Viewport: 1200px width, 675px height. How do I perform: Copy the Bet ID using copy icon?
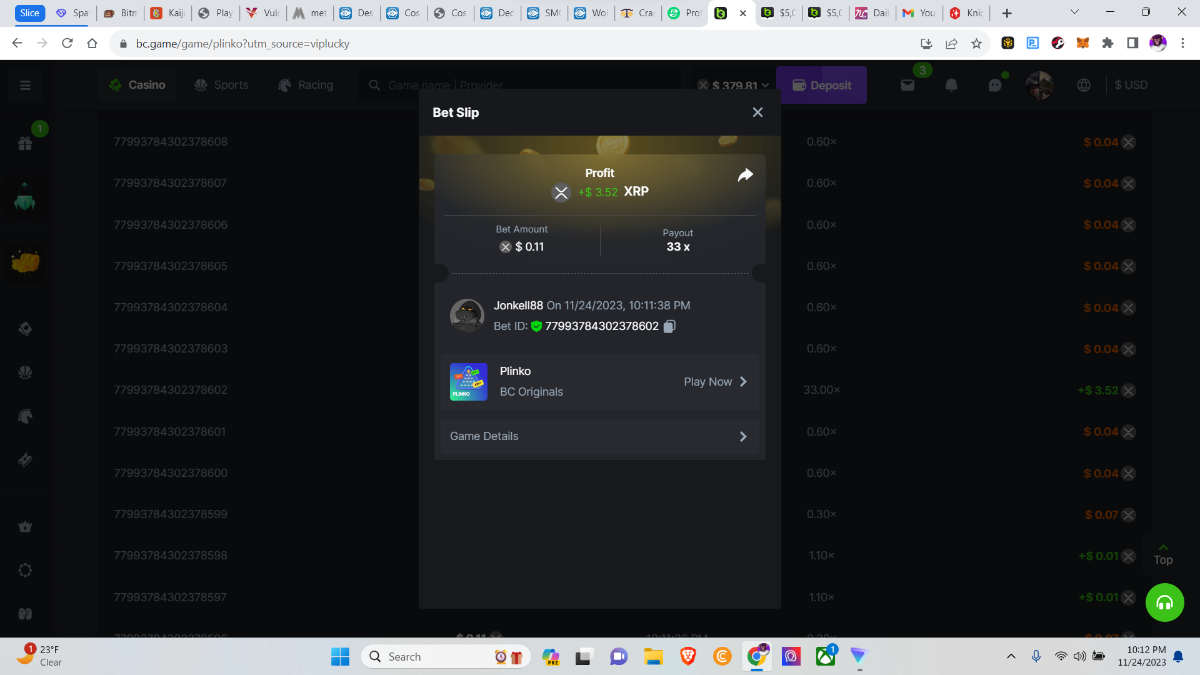click(670, 326)
